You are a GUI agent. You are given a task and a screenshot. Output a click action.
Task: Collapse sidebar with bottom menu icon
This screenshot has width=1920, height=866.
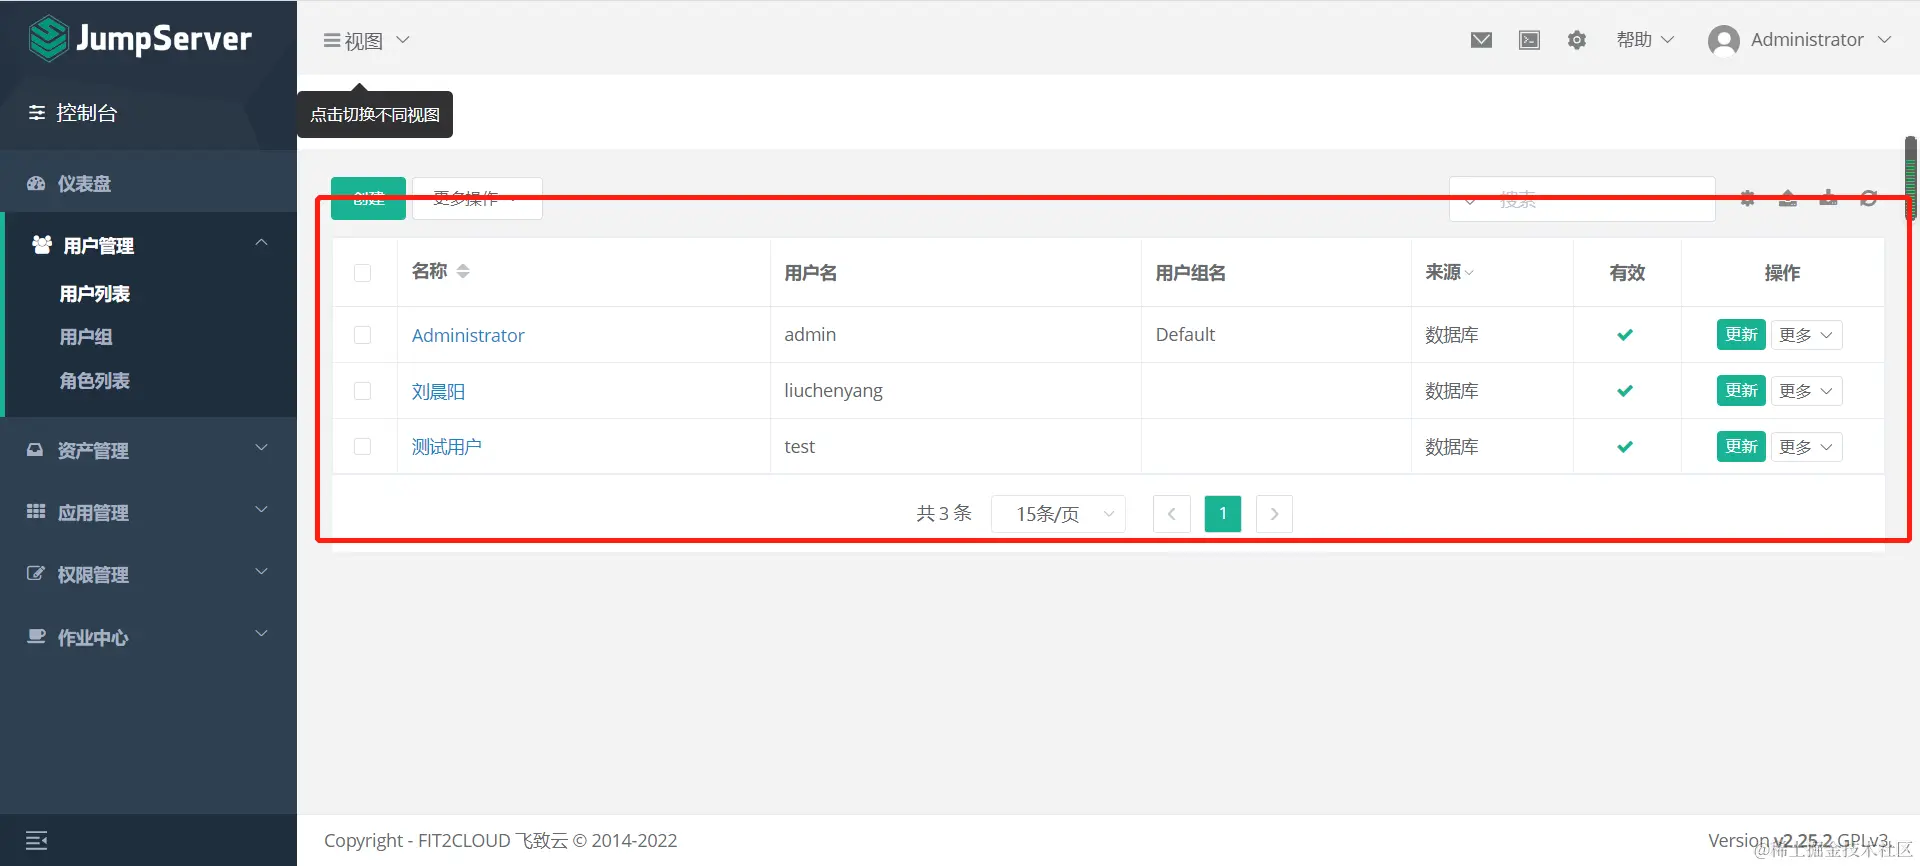(37, 840)
